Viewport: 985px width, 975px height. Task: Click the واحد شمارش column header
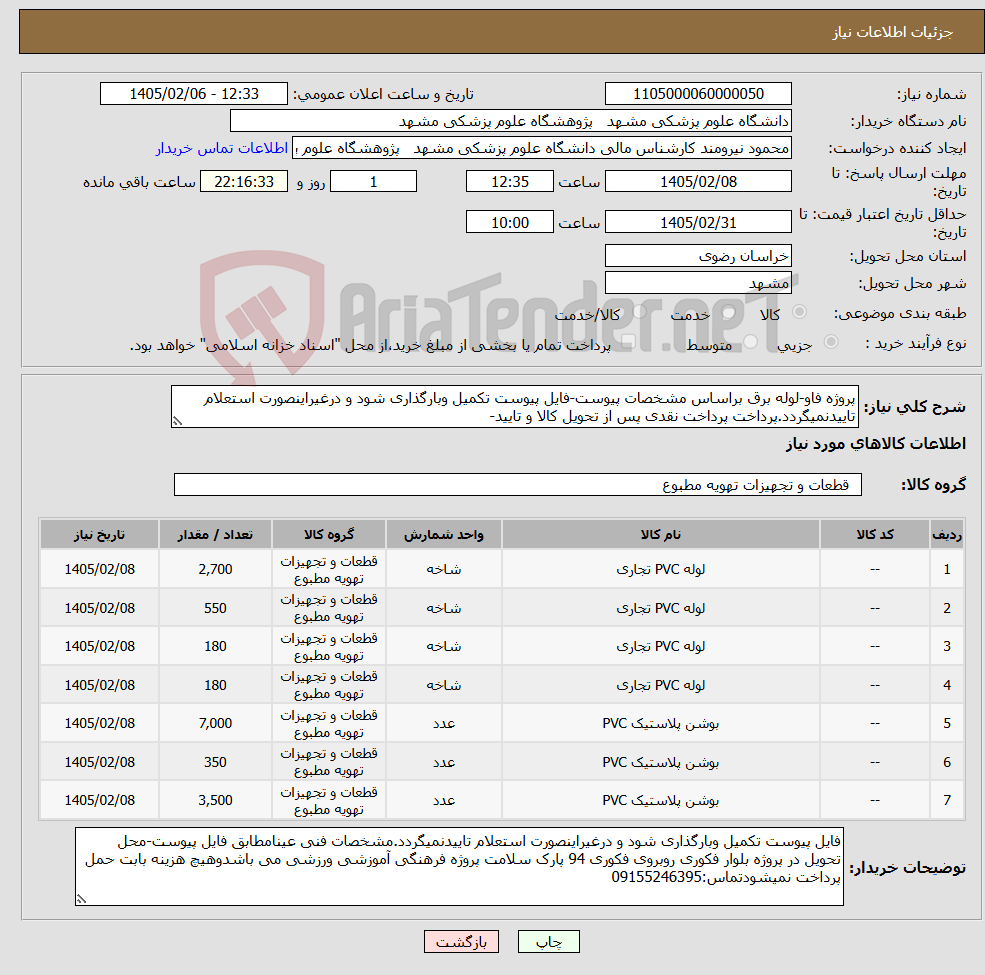(444, 534)
